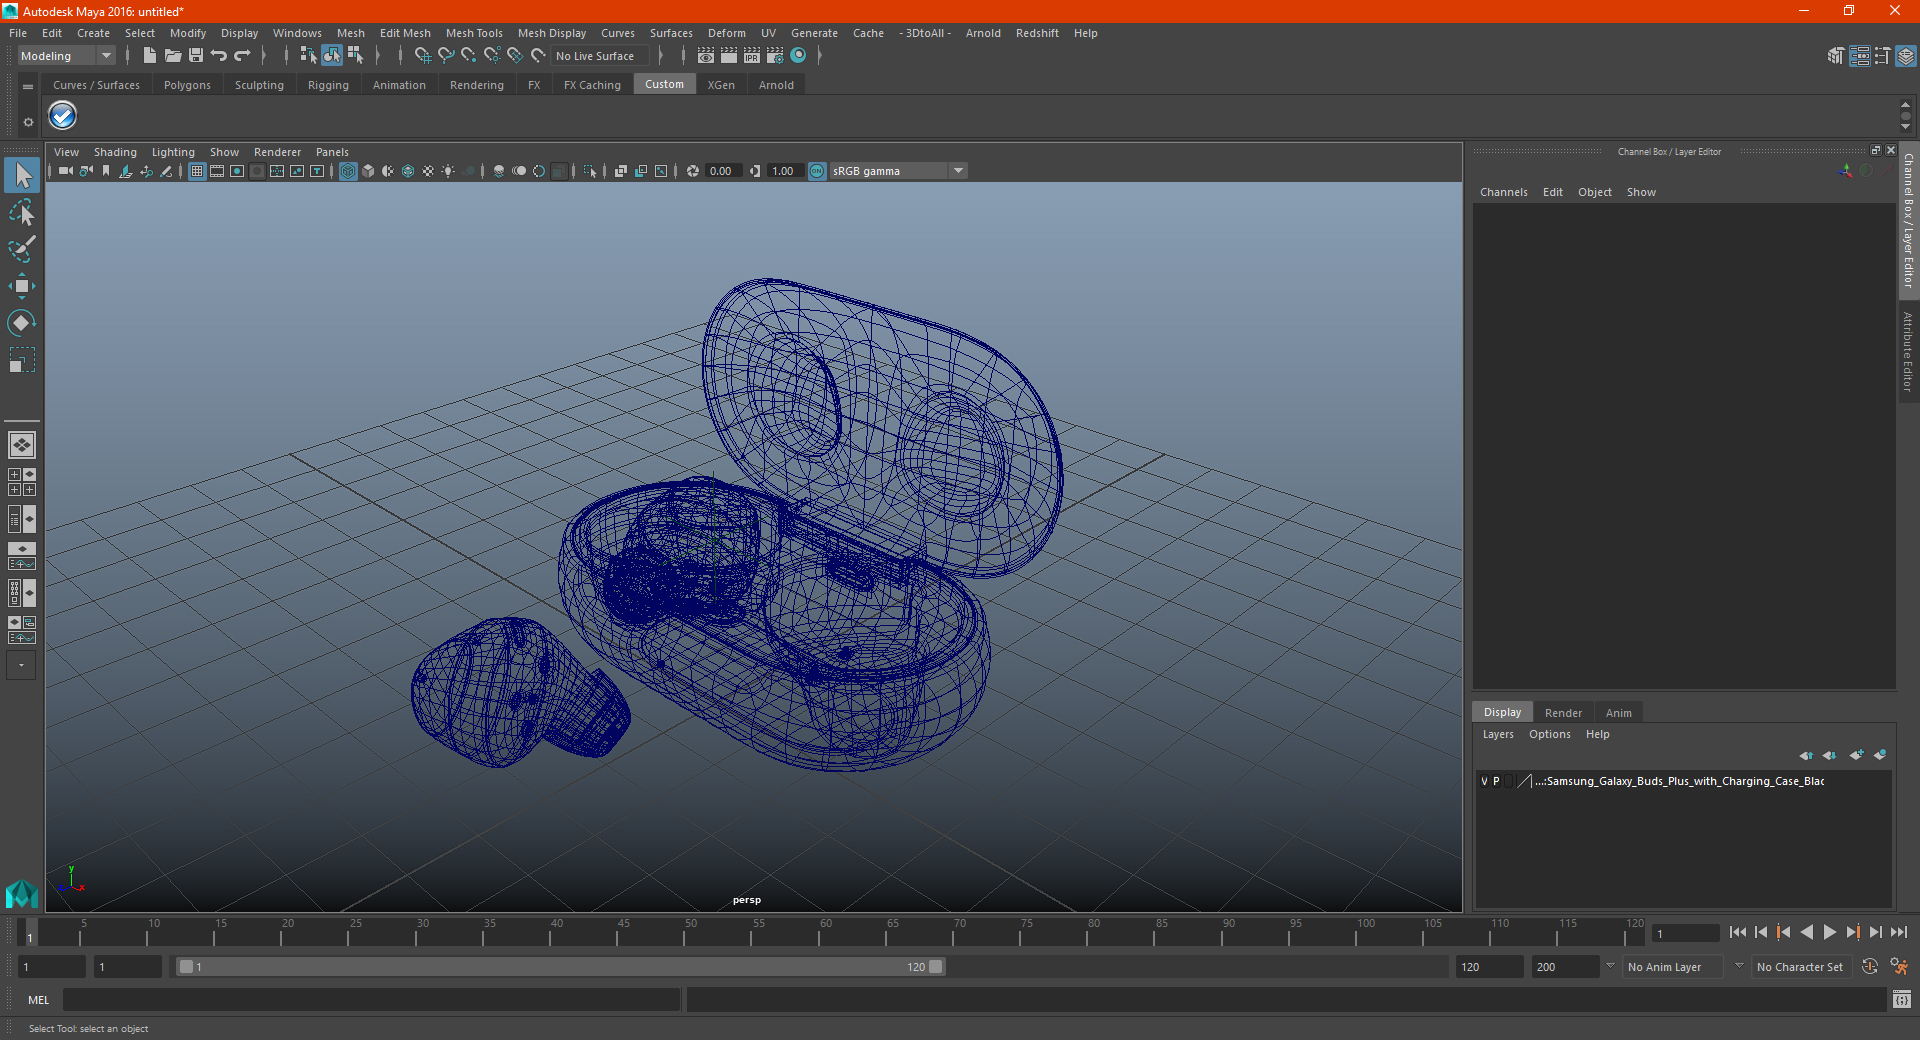Open Render Settings icon

pos(775,56)
